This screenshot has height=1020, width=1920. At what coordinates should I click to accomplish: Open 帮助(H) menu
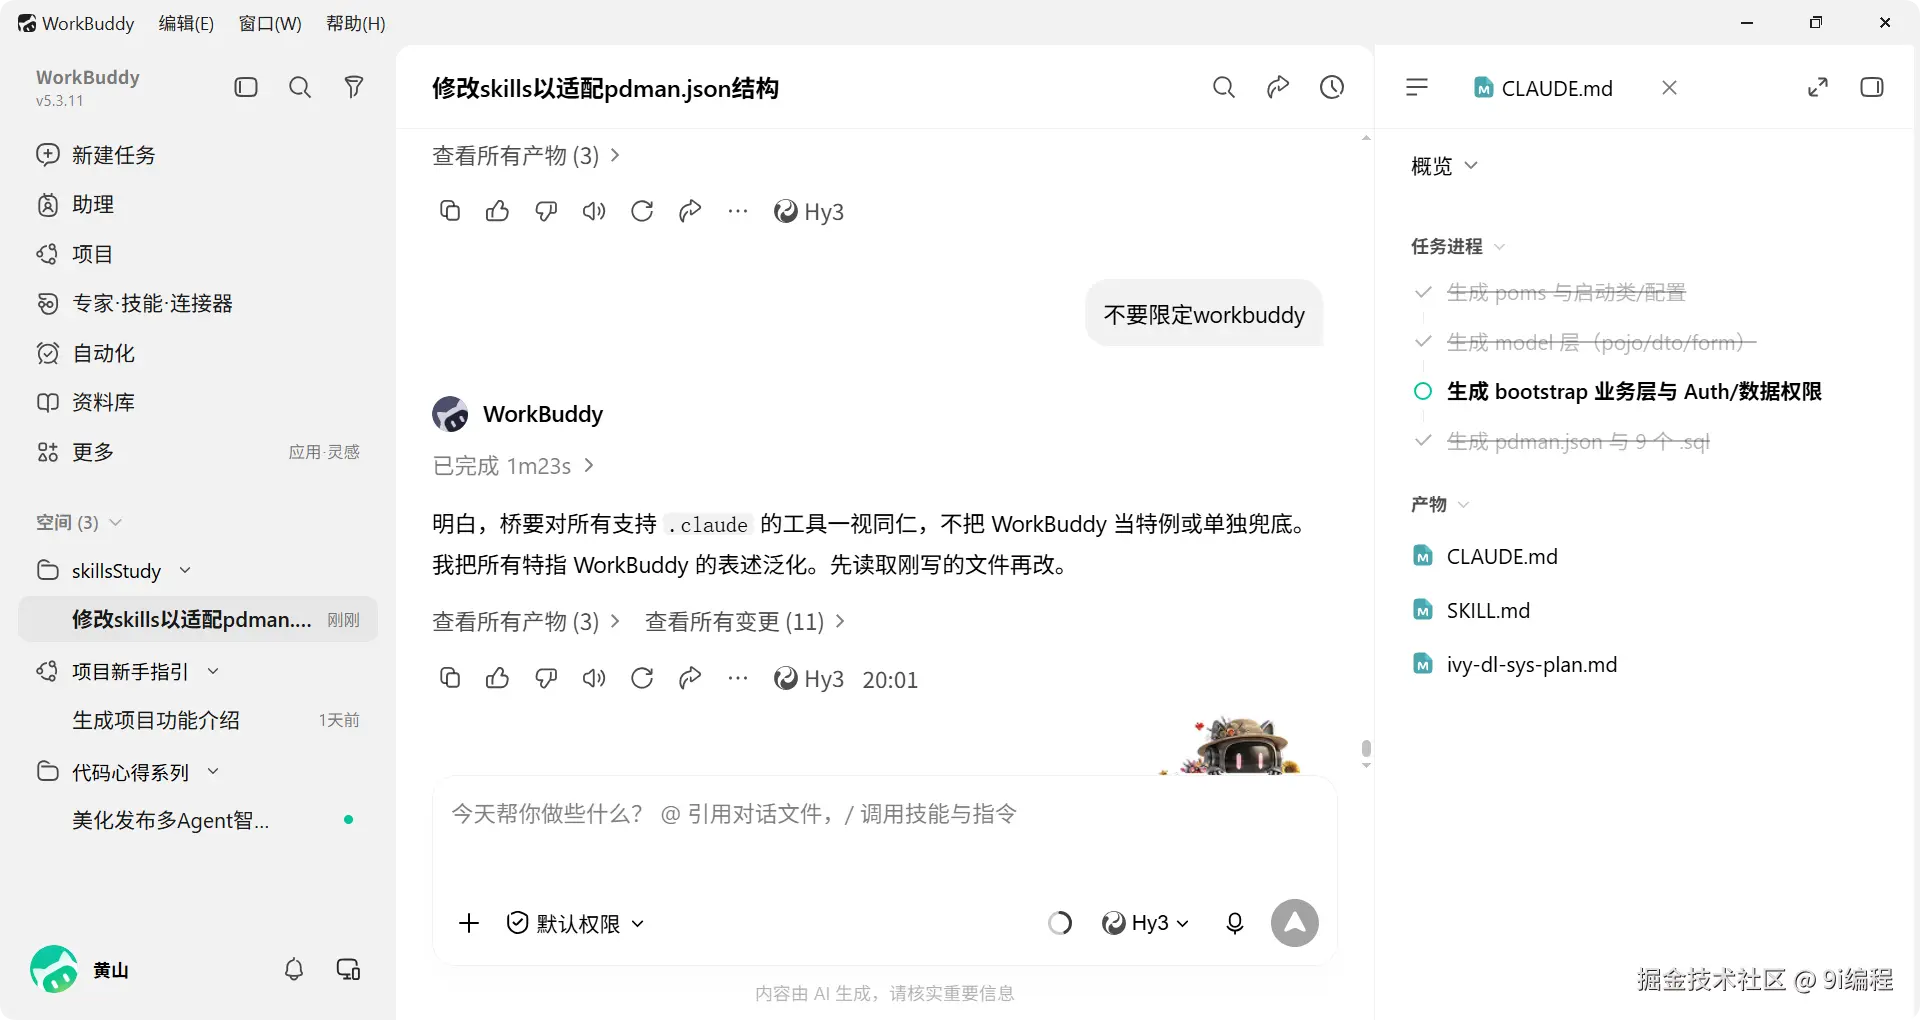[x=356, y=23]
